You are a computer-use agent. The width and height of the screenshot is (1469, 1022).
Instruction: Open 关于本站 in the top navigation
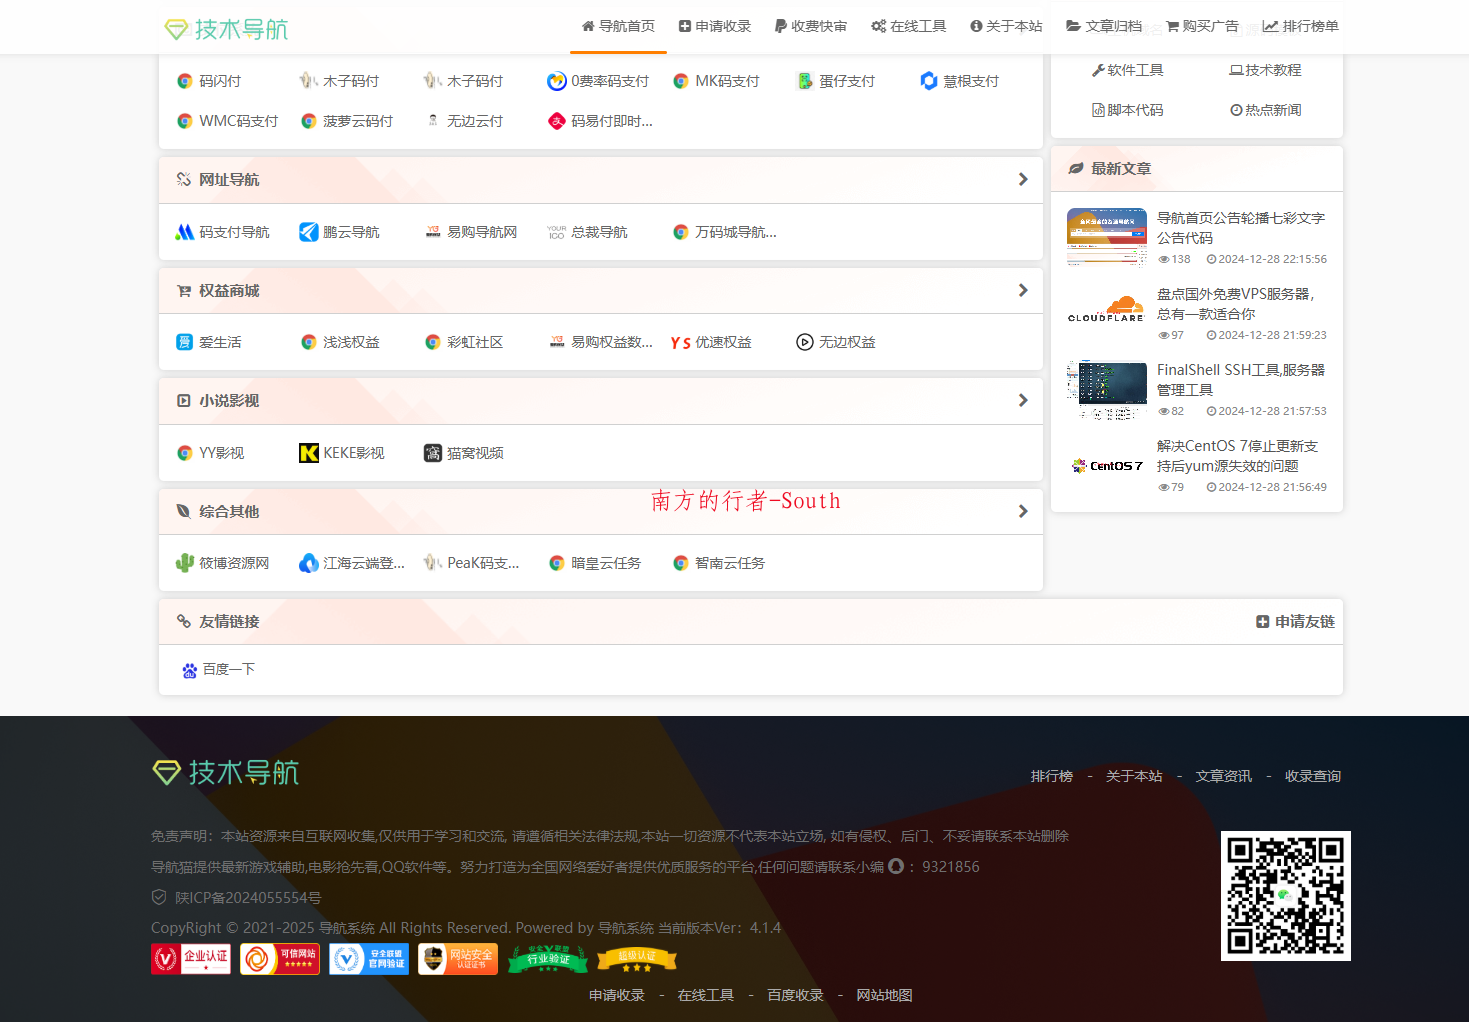tap(1006, 26)
